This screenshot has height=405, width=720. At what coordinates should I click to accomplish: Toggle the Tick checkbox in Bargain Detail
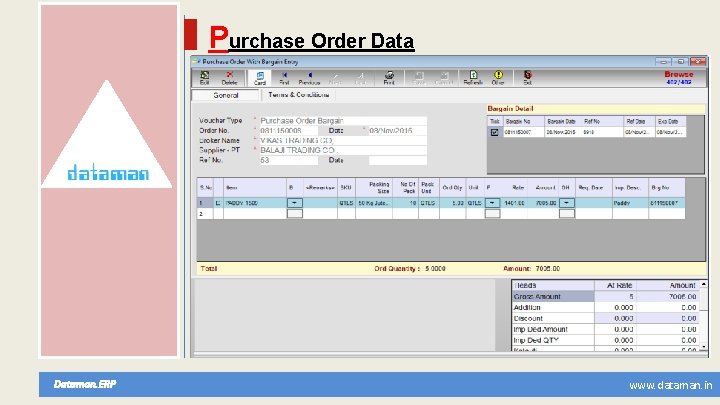(x=494, y=132)
